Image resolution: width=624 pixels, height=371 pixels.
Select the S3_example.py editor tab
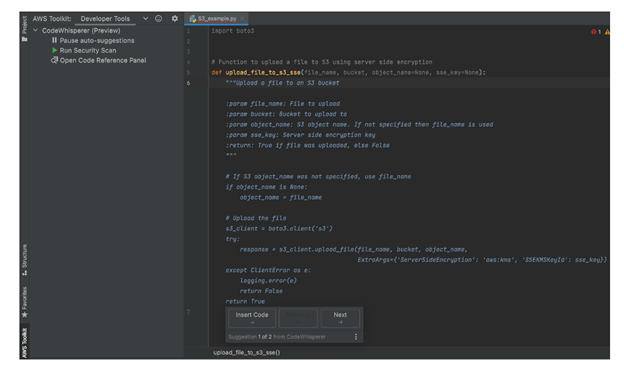coord(216,18)
